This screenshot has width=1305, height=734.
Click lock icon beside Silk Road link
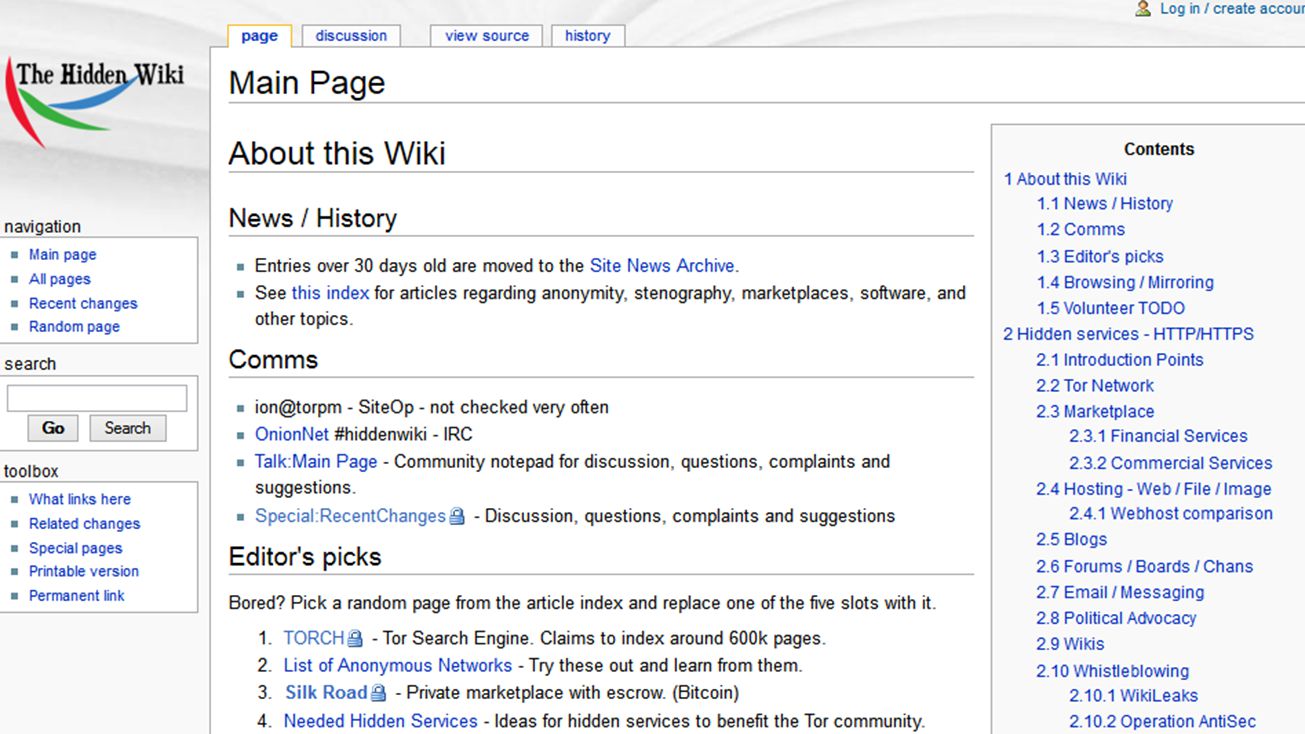tap(378, 693)
